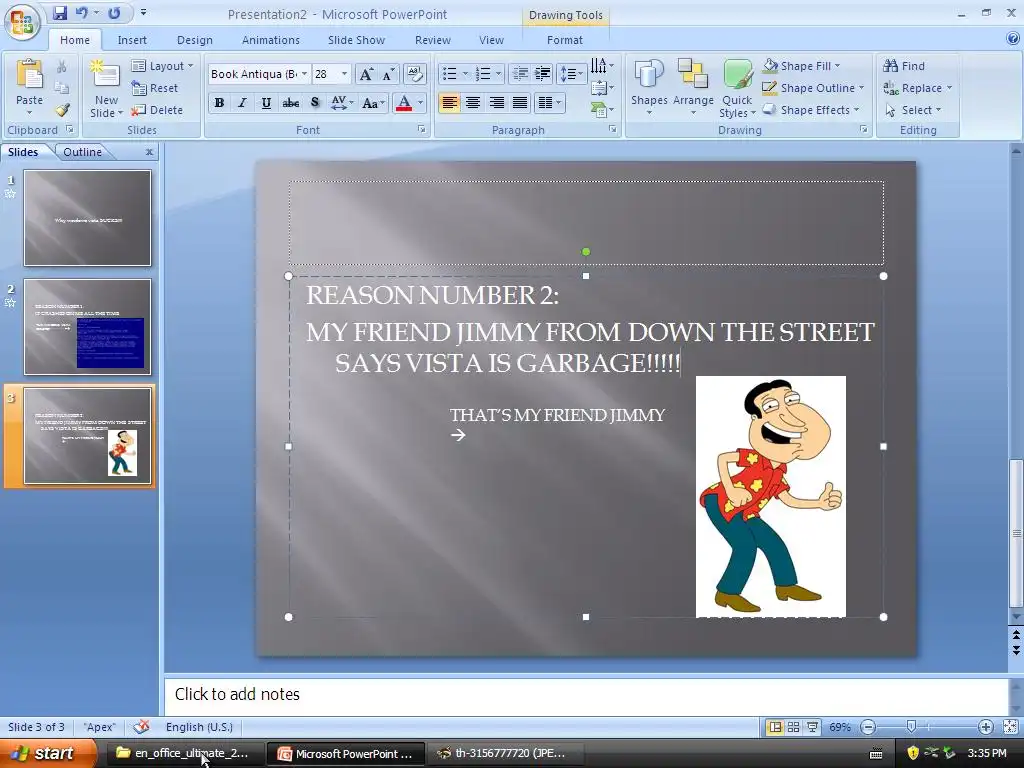The width and height of the screenshot is (1024, 768).
Task: Paste clipboard contents
Action: (x=29, y=86)
